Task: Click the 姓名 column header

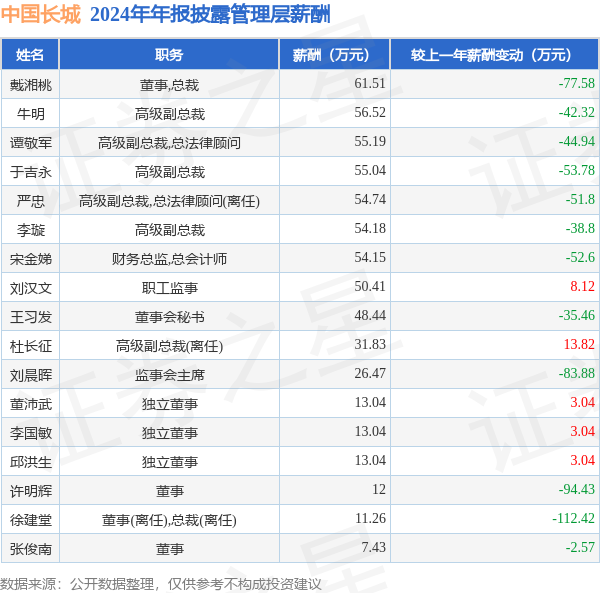Action: click(x=30, y=55)
